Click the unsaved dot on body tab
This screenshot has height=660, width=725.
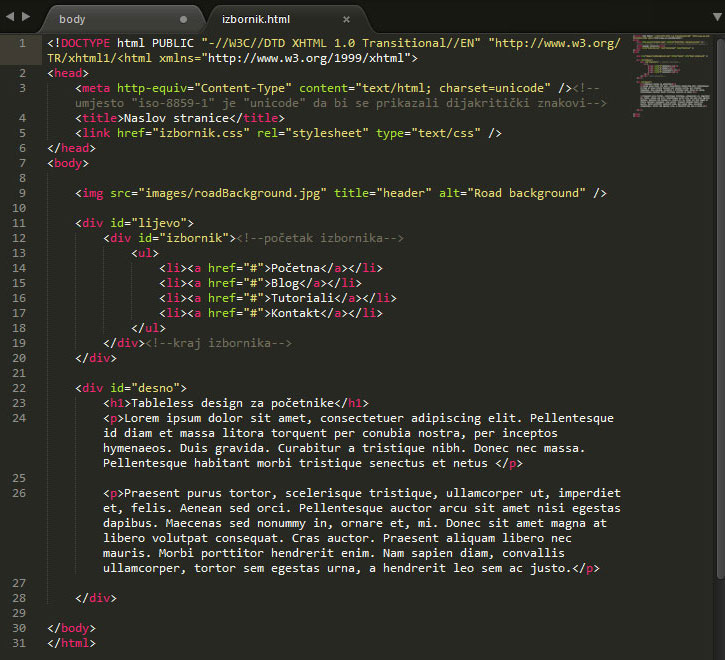pyautogui.click(x=183, y=19)
